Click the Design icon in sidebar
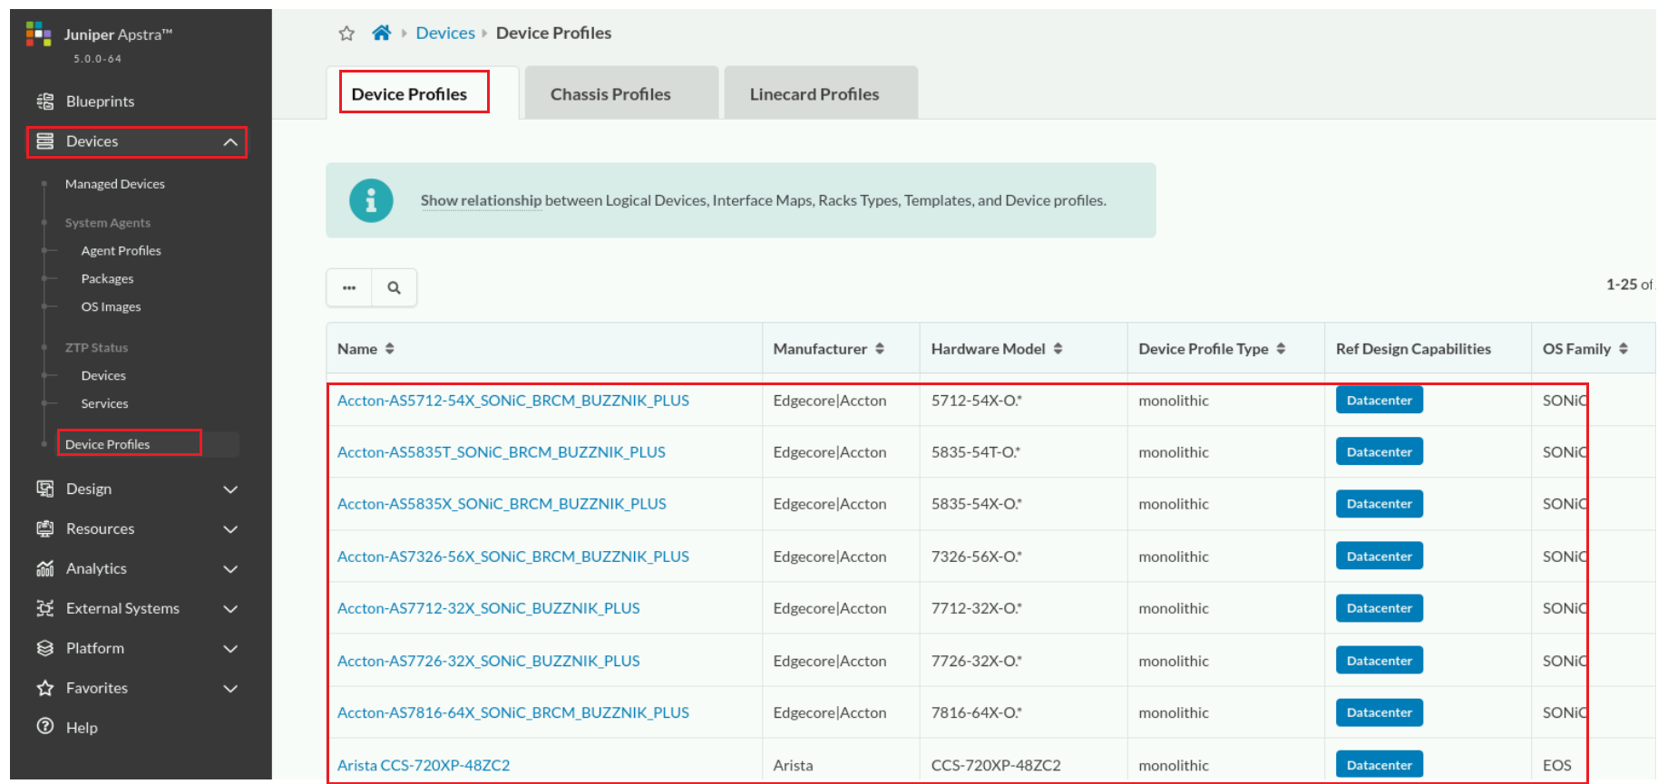 45,488
